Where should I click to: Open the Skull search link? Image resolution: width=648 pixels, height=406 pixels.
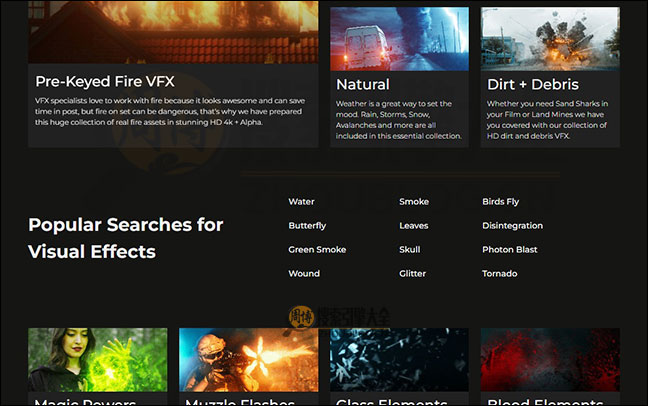click(x=409, y=250)
